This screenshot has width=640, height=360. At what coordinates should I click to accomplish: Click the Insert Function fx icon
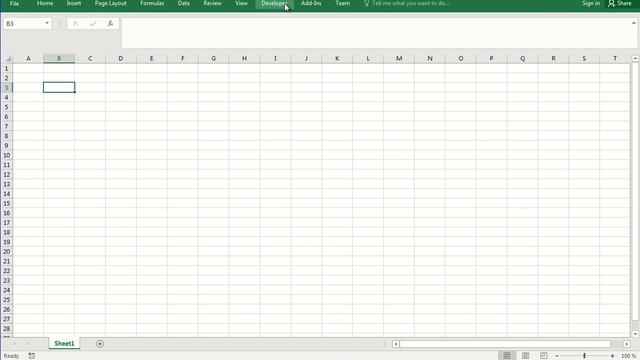[x=110, y=24]
